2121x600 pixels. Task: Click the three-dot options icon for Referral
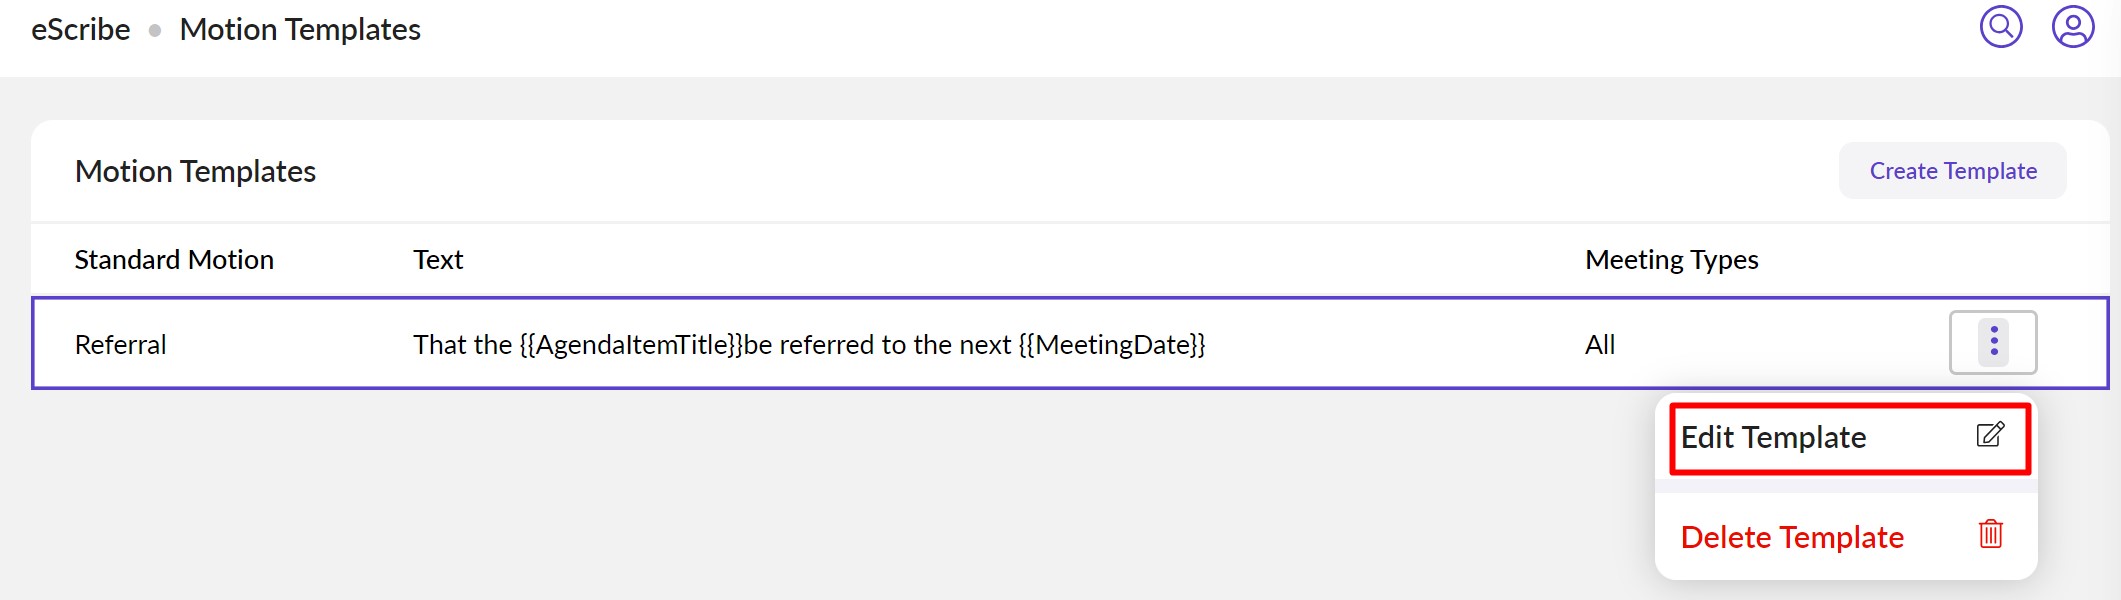coord(1993,342)
